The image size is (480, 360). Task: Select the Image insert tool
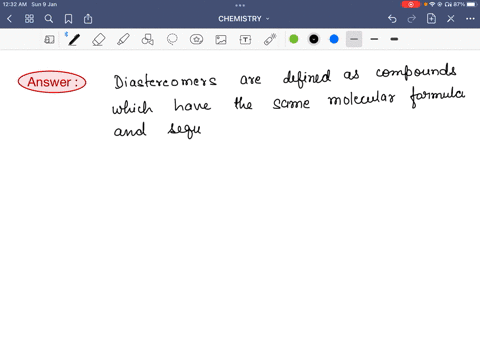point(221,39)
